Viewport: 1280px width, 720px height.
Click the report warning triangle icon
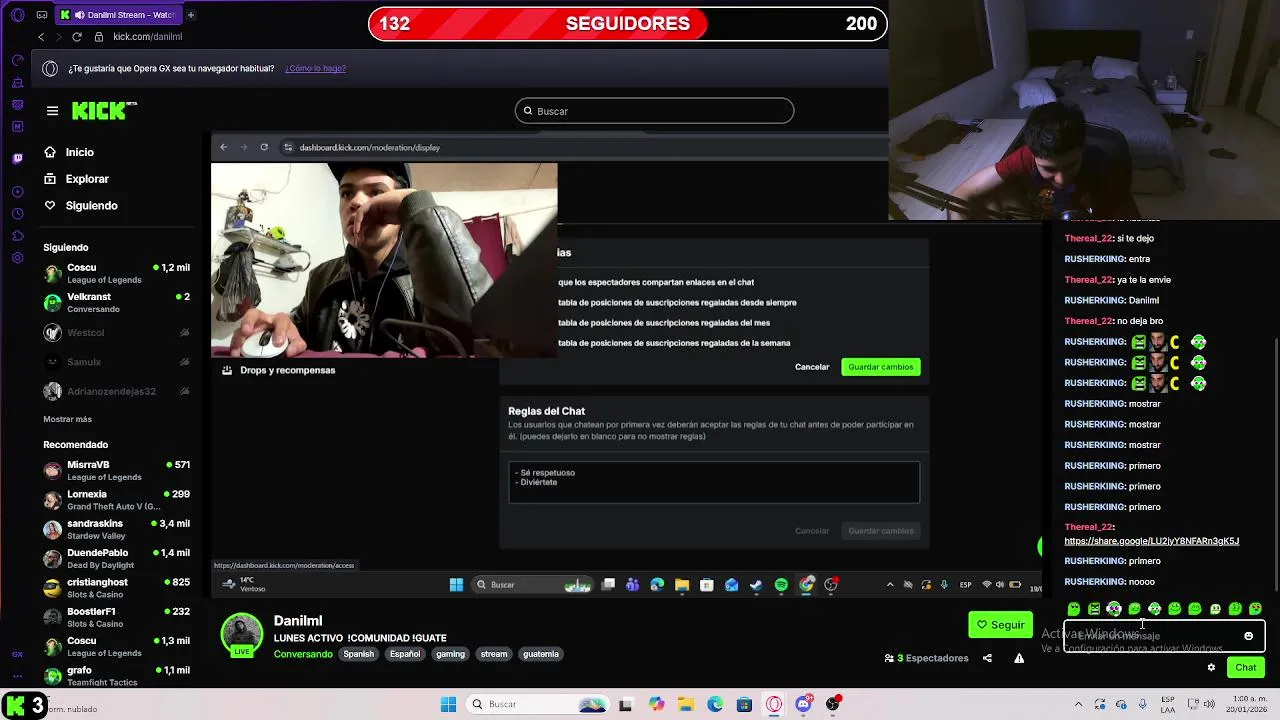coord(1019,658)
